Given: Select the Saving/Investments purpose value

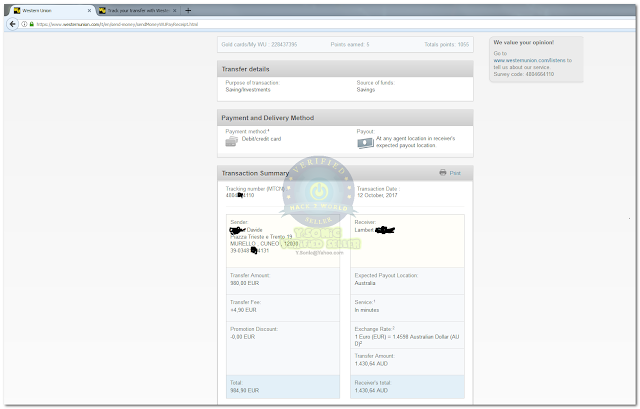Looking at the screenshot, I should (x=248, y=90).
